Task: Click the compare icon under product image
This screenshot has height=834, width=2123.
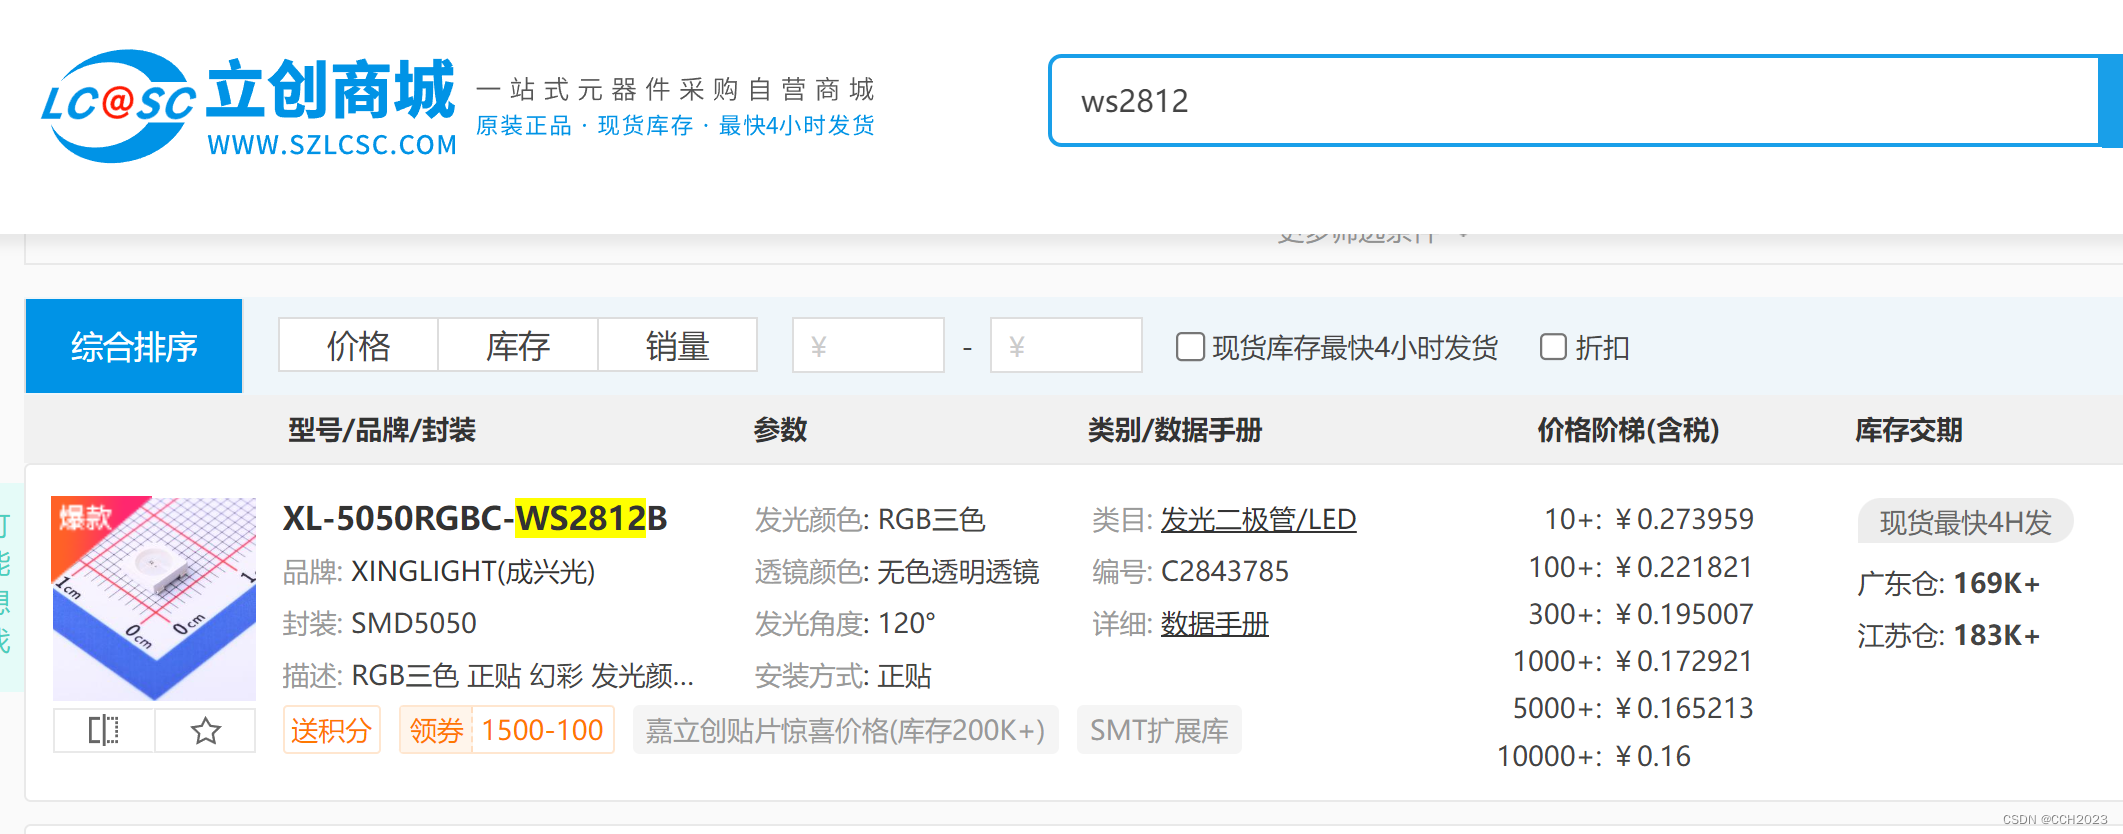Action: coord(104,730)
